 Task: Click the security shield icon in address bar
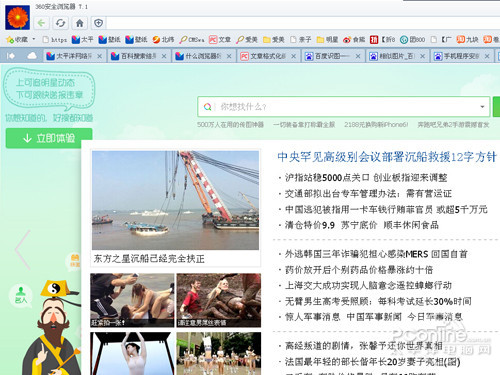coord(98,23)
